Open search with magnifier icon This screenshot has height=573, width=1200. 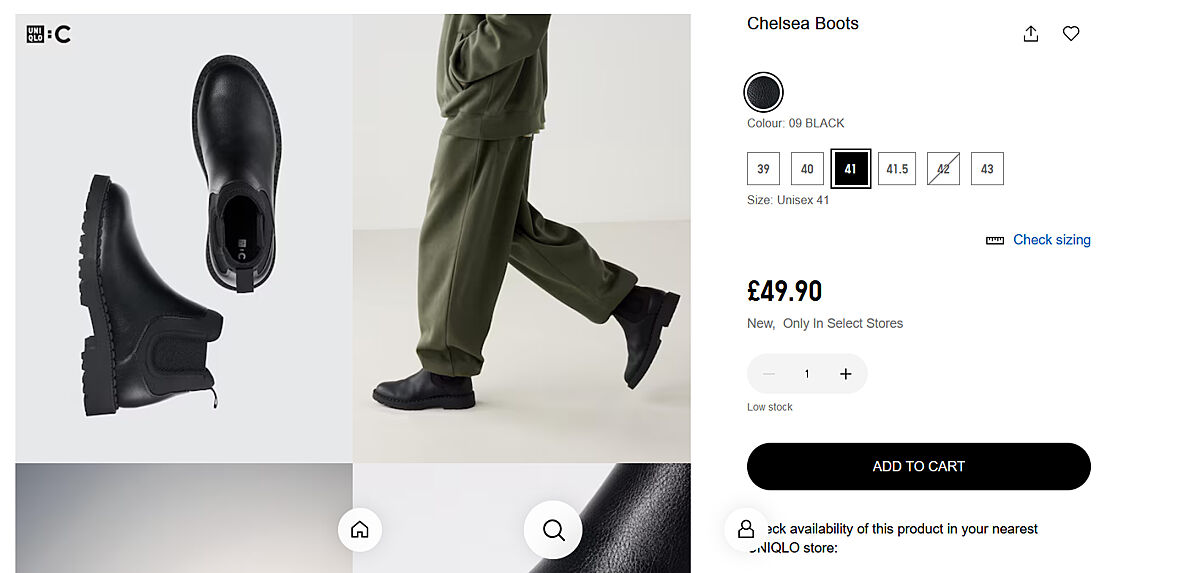pos(553,530)
